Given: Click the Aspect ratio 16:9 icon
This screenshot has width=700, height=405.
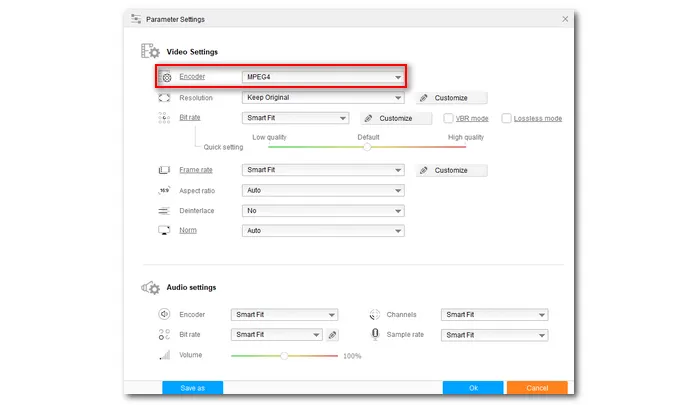Looking at the screenshot, I should (x=165, y=190).
